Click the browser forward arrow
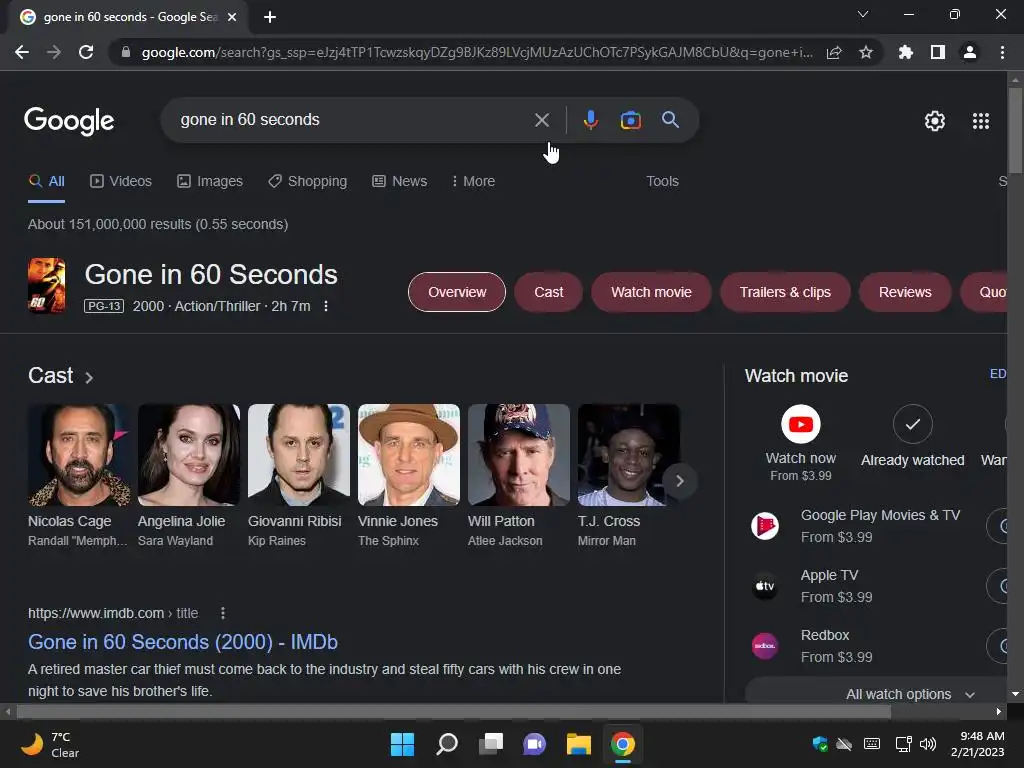This screenshot has width=1024, height=768. pyautogui.click(x=54, y=52)
